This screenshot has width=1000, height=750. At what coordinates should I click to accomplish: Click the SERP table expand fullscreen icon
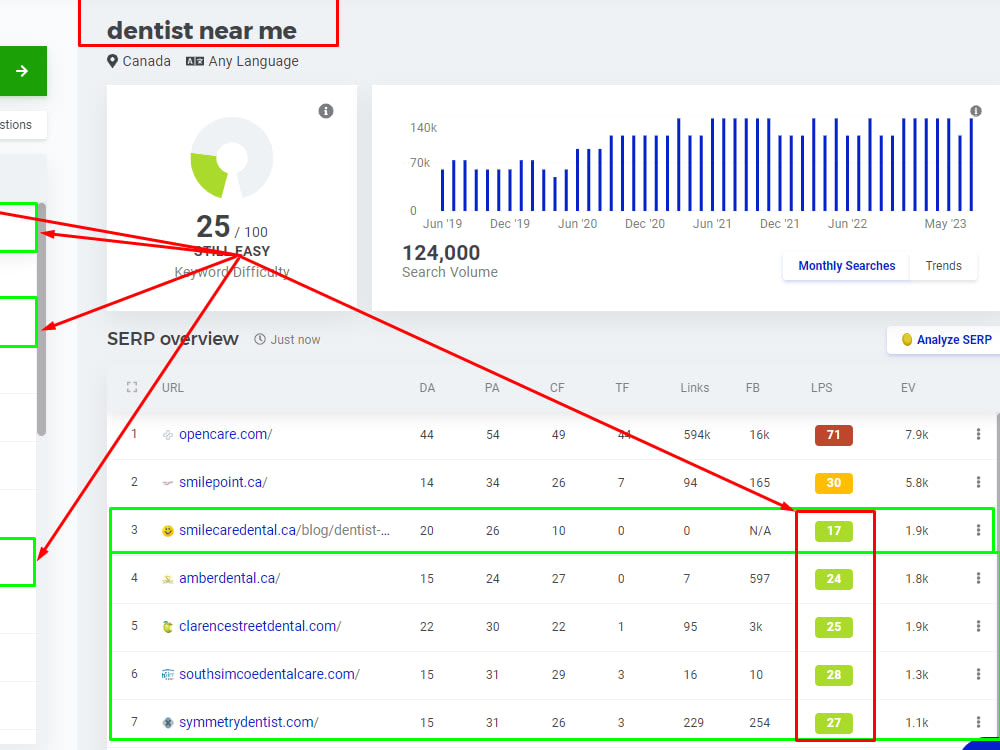tap(132, 387)
